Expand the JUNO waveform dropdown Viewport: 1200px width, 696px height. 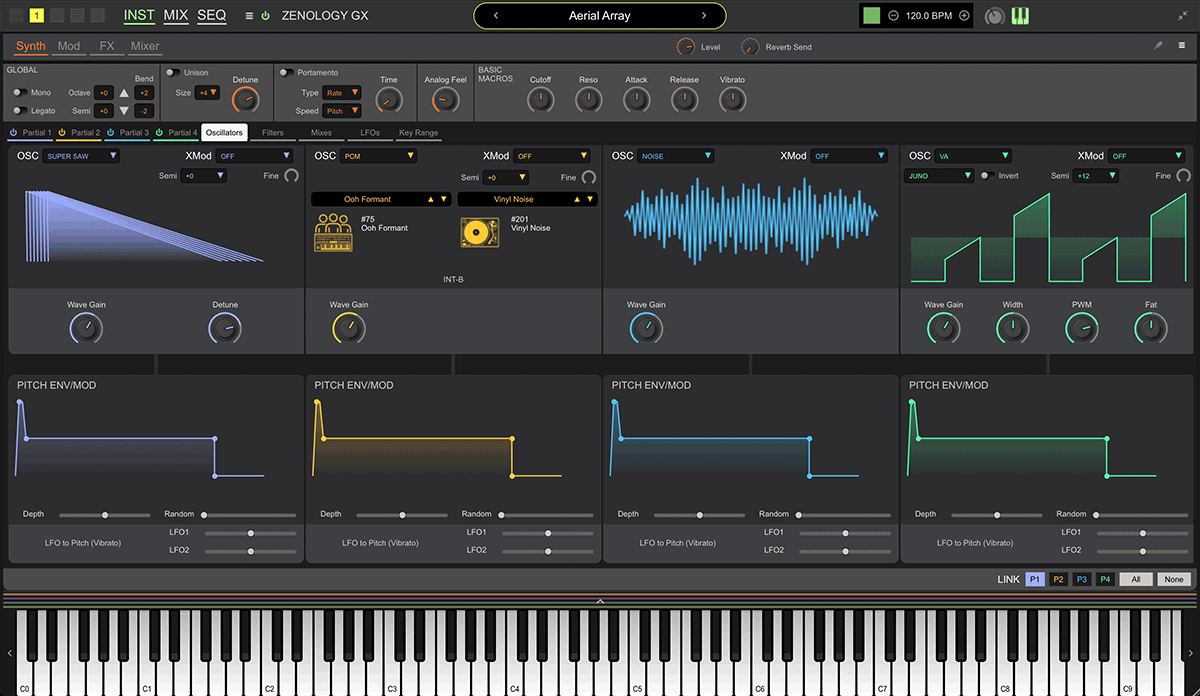(939, 176)
